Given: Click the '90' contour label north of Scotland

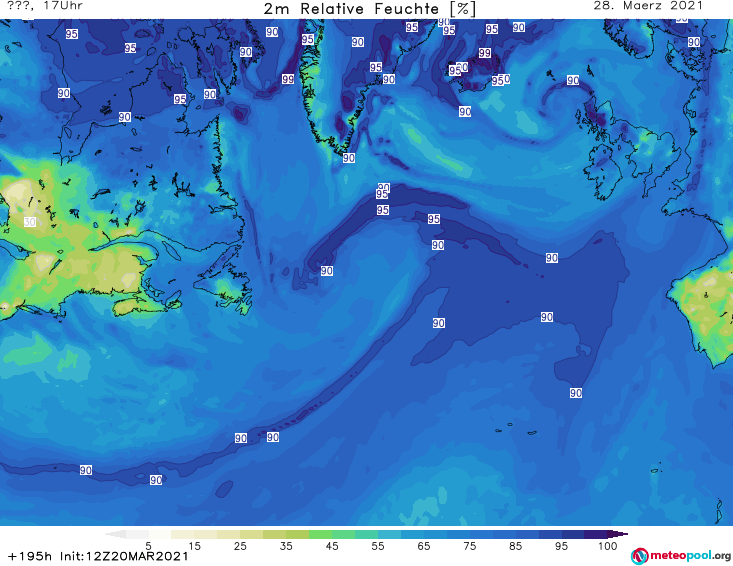Looking at the screenshot, I should [x=573, y=80].
